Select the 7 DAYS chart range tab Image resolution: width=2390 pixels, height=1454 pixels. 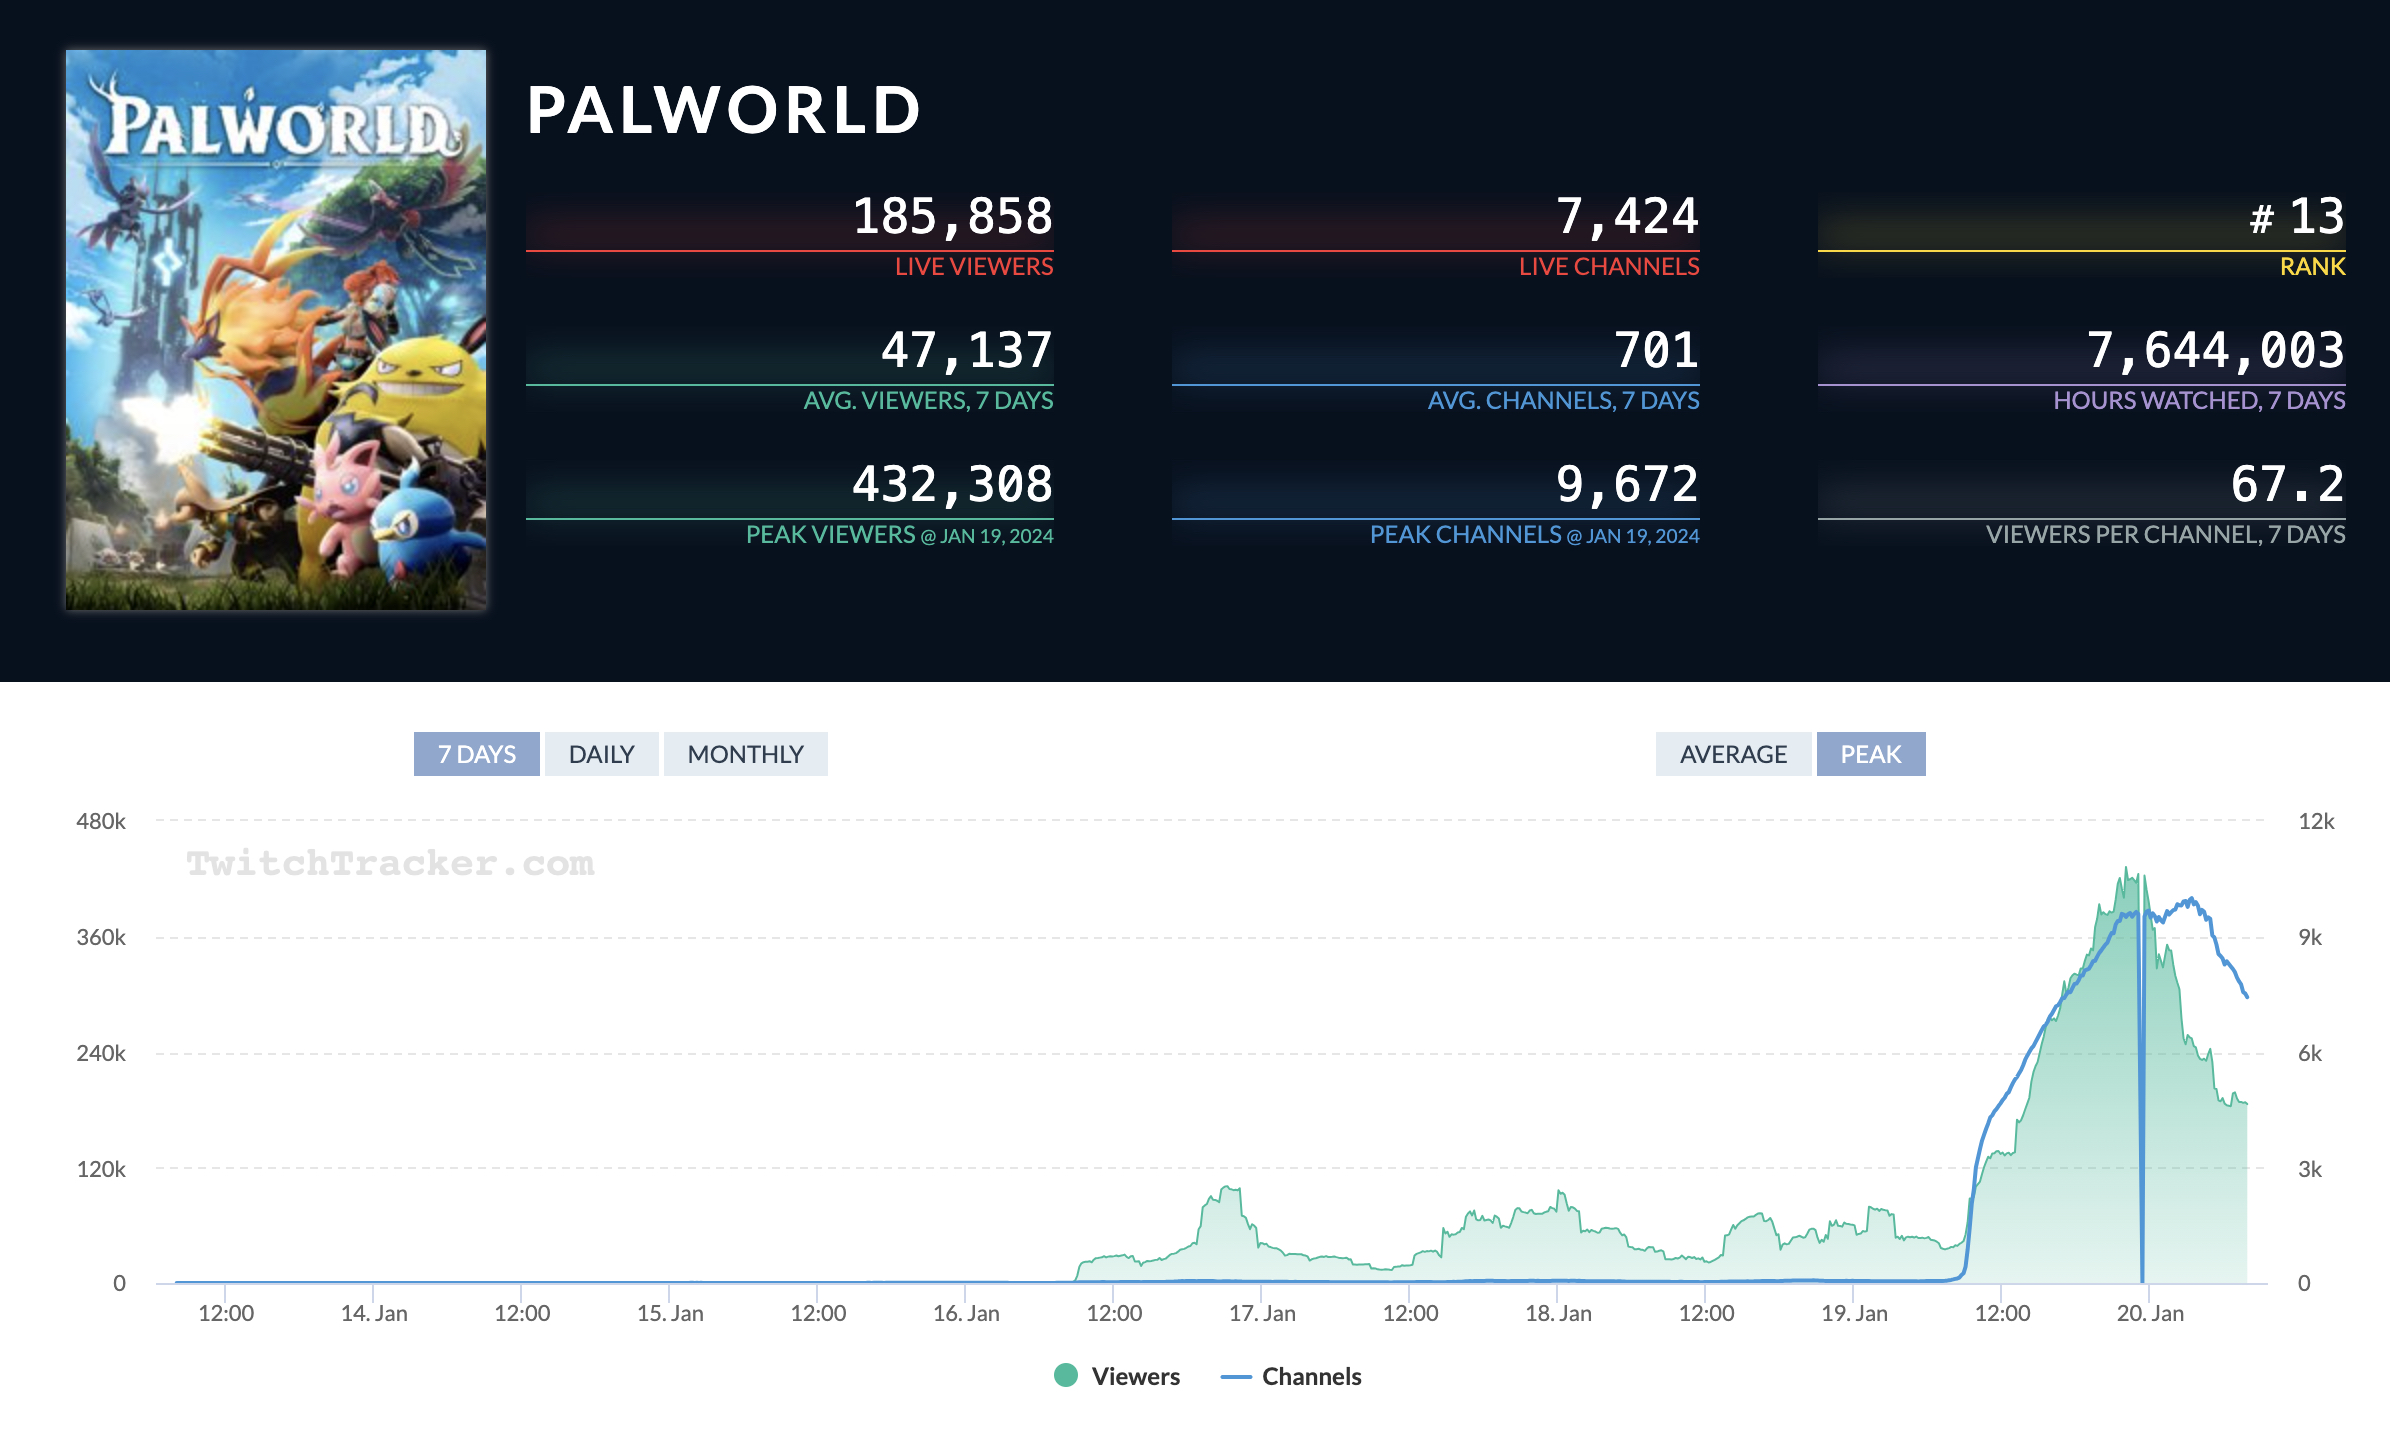(x=476, y=754)
